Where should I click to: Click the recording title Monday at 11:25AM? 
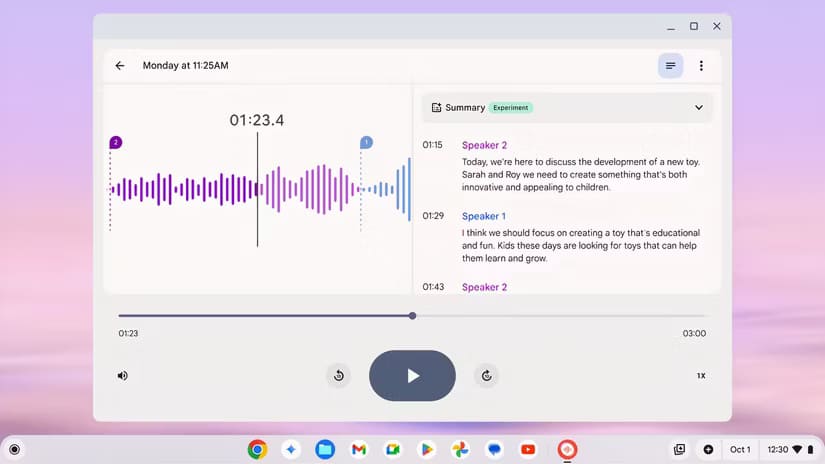point(186,66)
